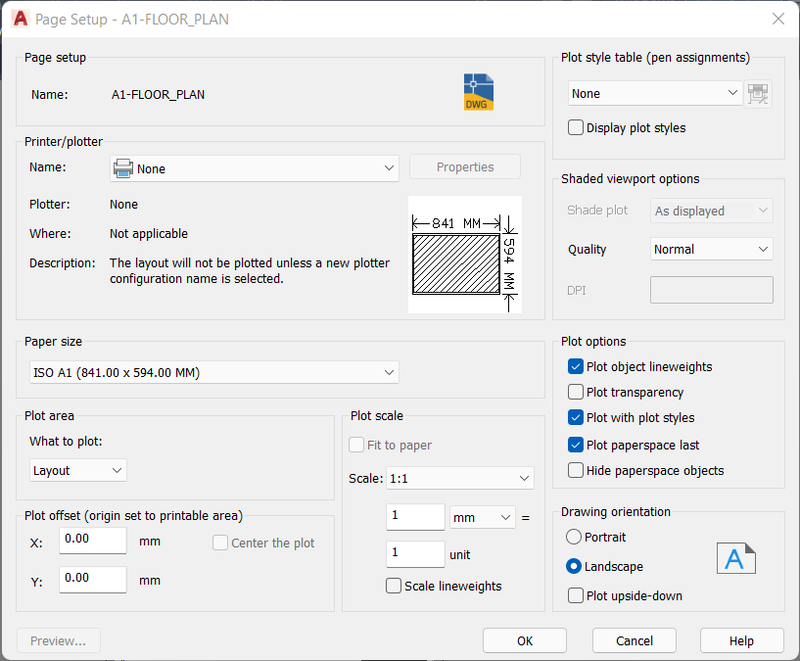Viewport: 800px width, 661px height.
Task: Click the OK button
Action: [524, 641]
